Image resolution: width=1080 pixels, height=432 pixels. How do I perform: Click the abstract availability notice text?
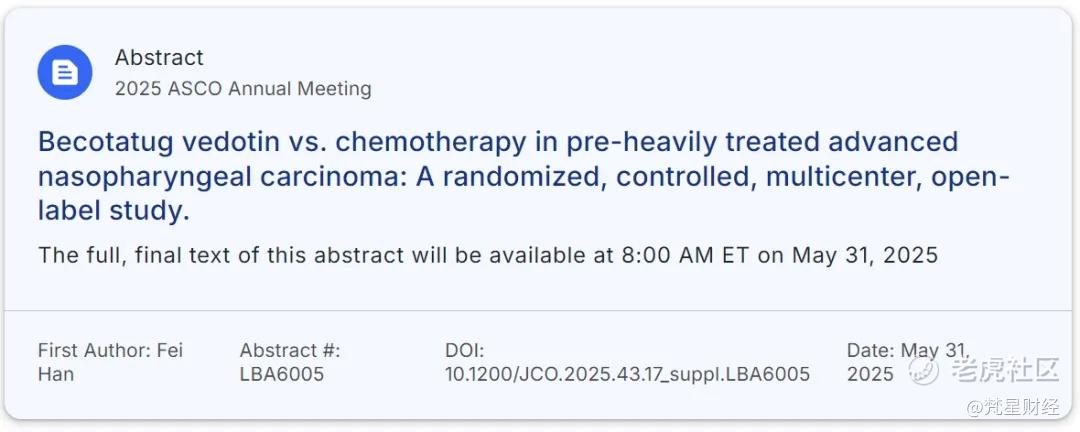(488, 256)
